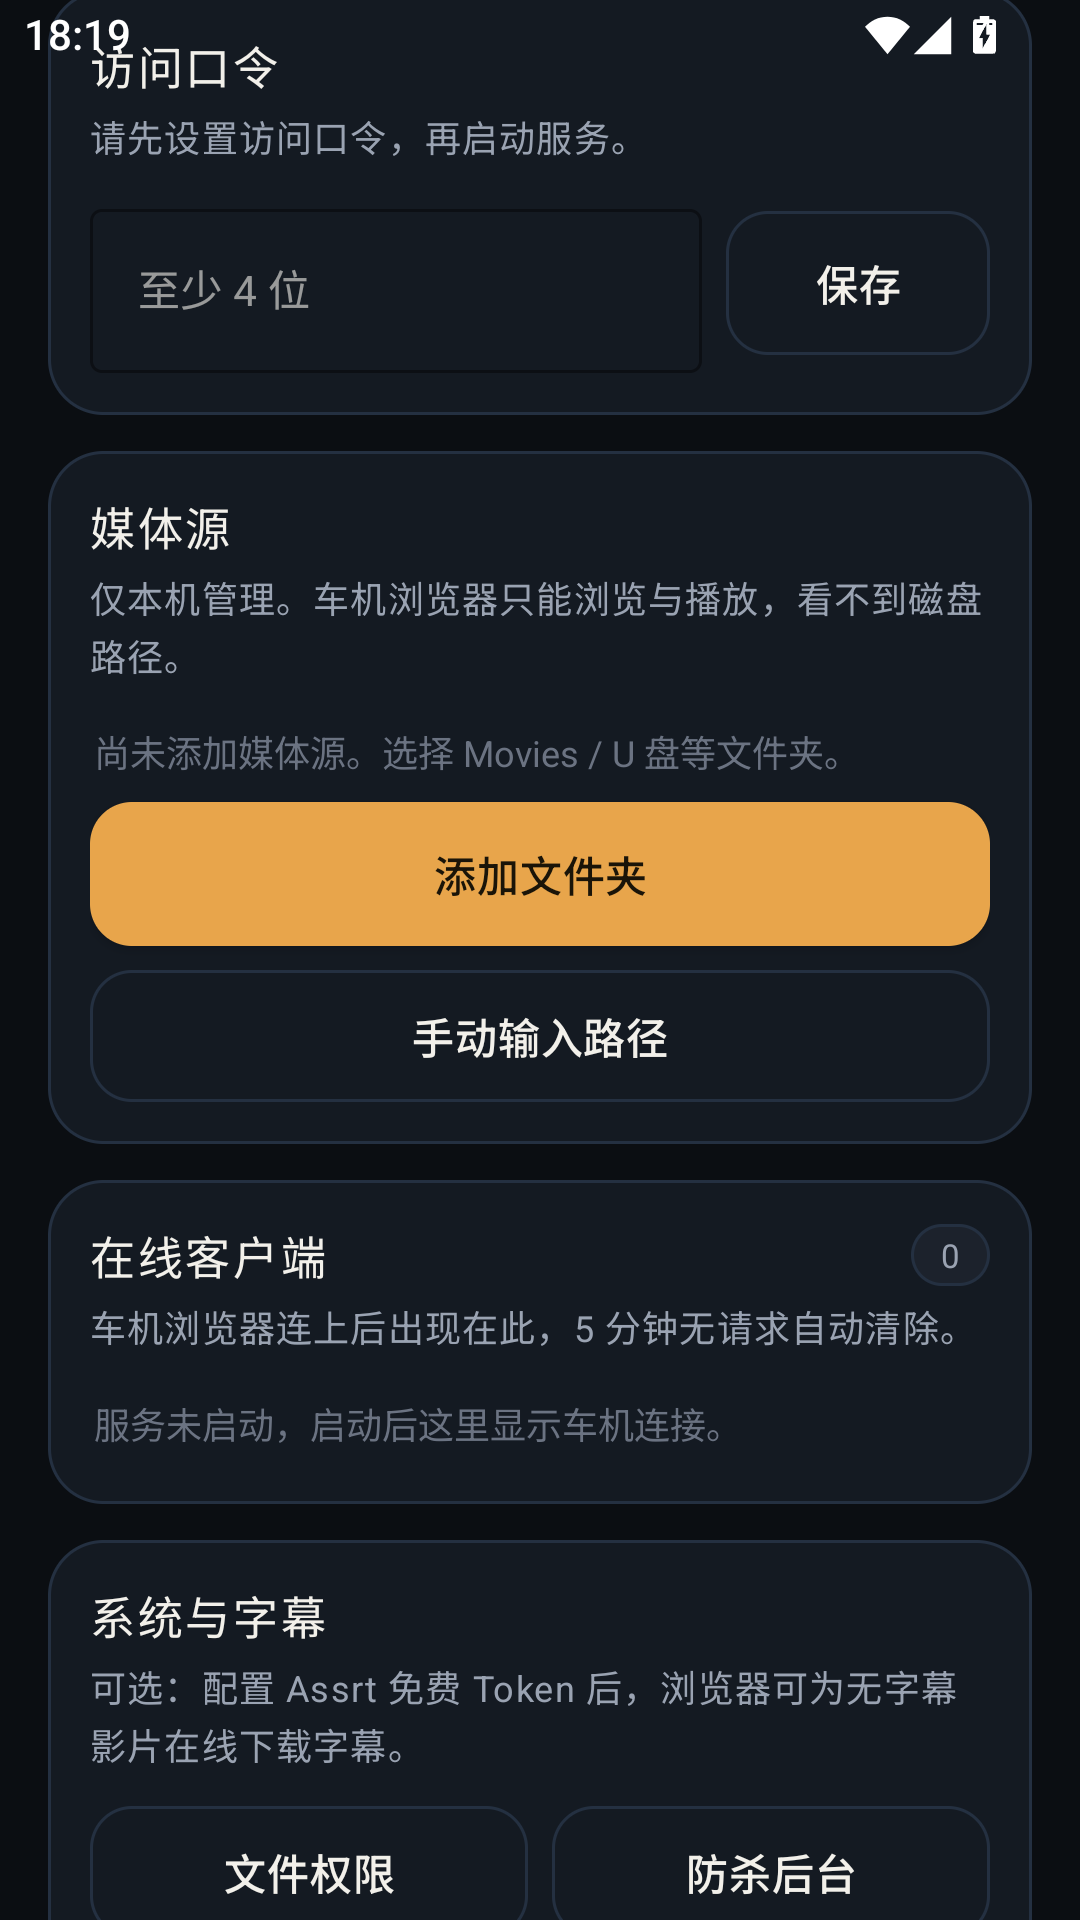Tap the 18:19 clock in status bar
The height and width of the screenshot is (1920, 1080).
(x=77, y=36)
